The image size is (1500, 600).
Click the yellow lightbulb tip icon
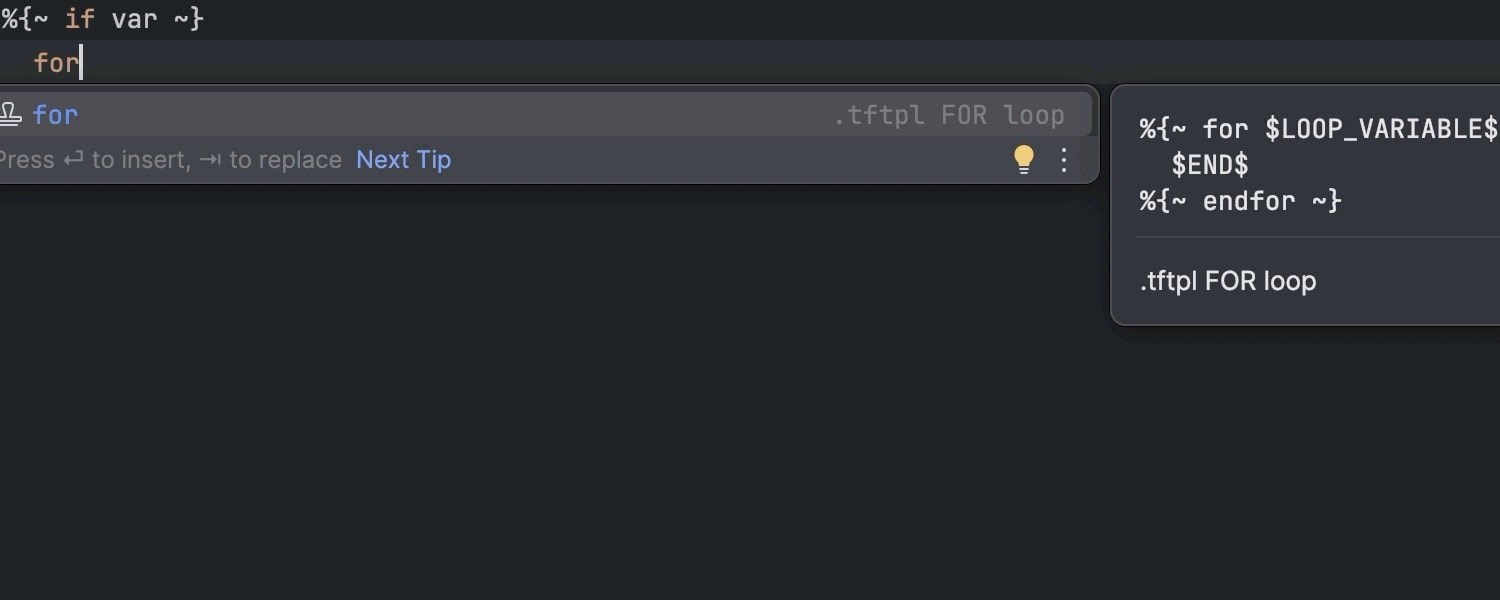(1024, 160)
